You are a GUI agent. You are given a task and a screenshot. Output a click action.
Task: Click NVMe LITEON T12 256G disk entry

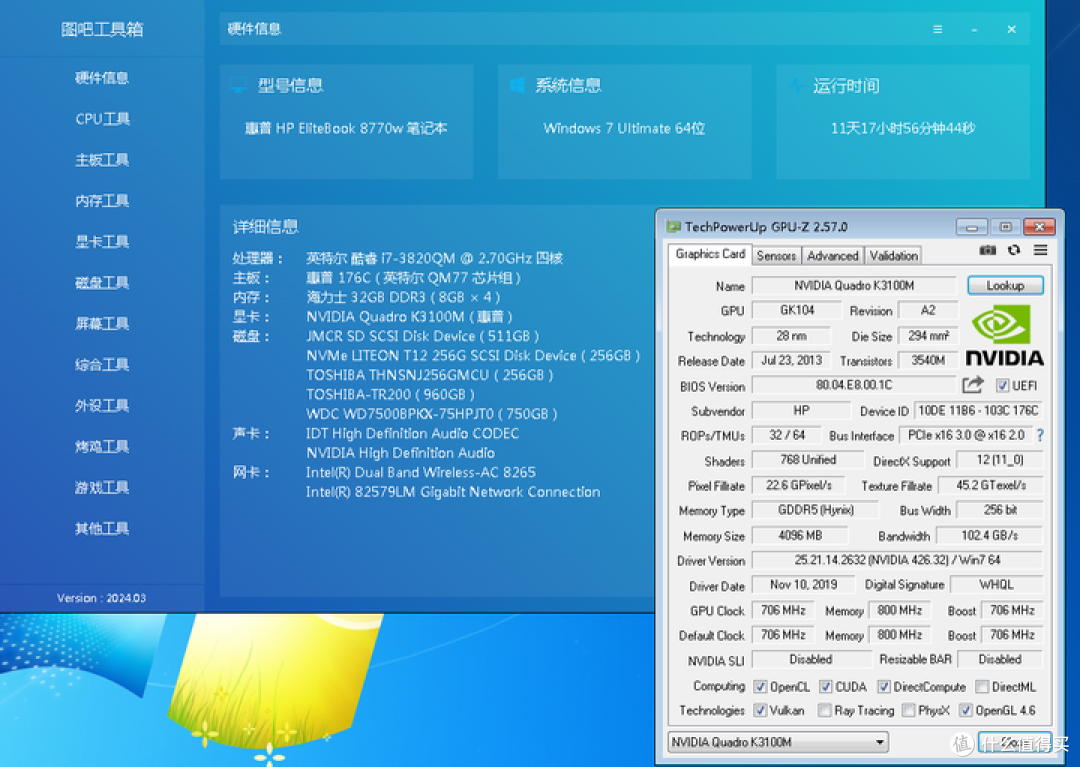473,356
